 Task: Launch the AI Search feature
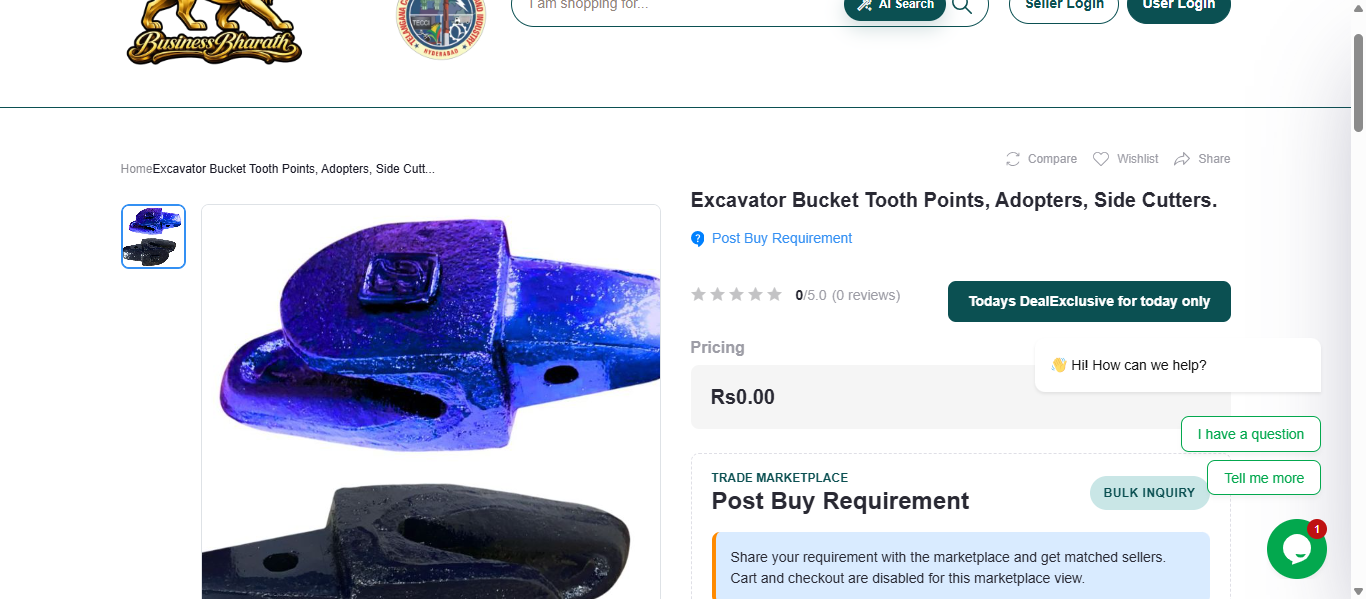pyautogui.click(x=895, y=6)
